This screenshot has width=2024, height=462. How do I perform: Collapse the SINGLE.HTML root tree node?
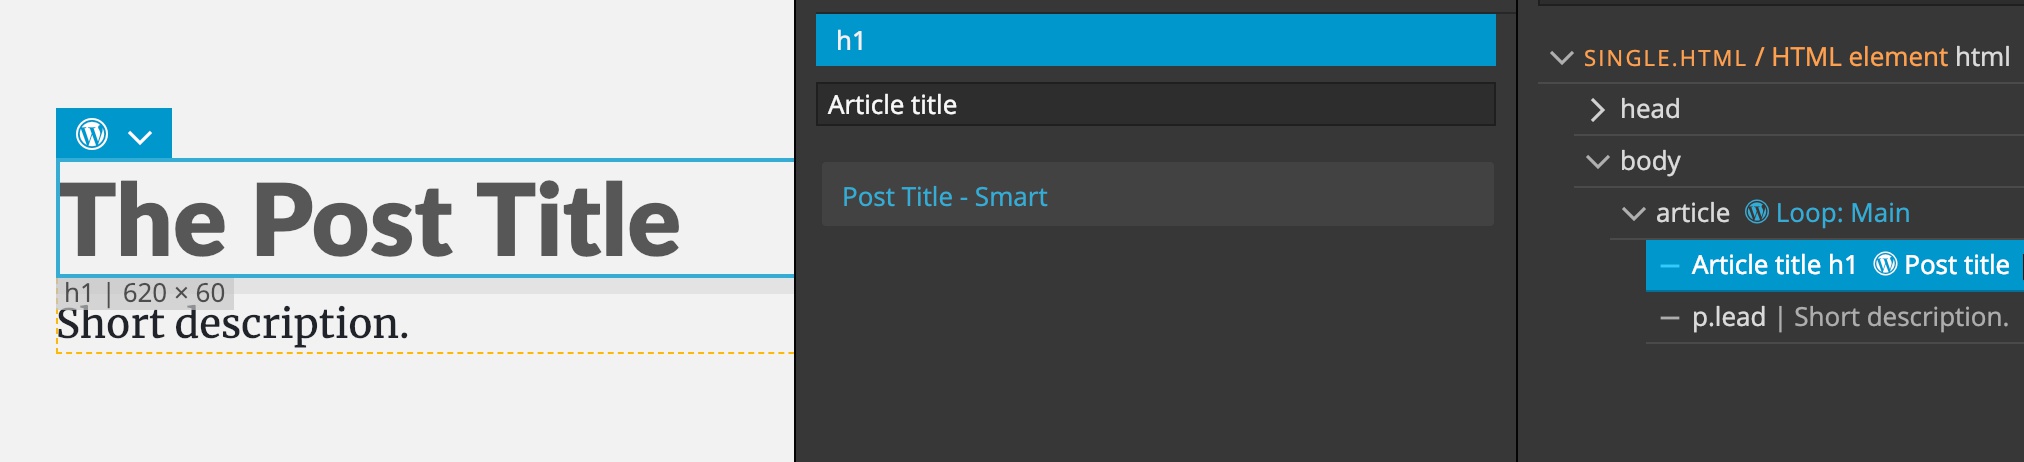(1561, 57)
